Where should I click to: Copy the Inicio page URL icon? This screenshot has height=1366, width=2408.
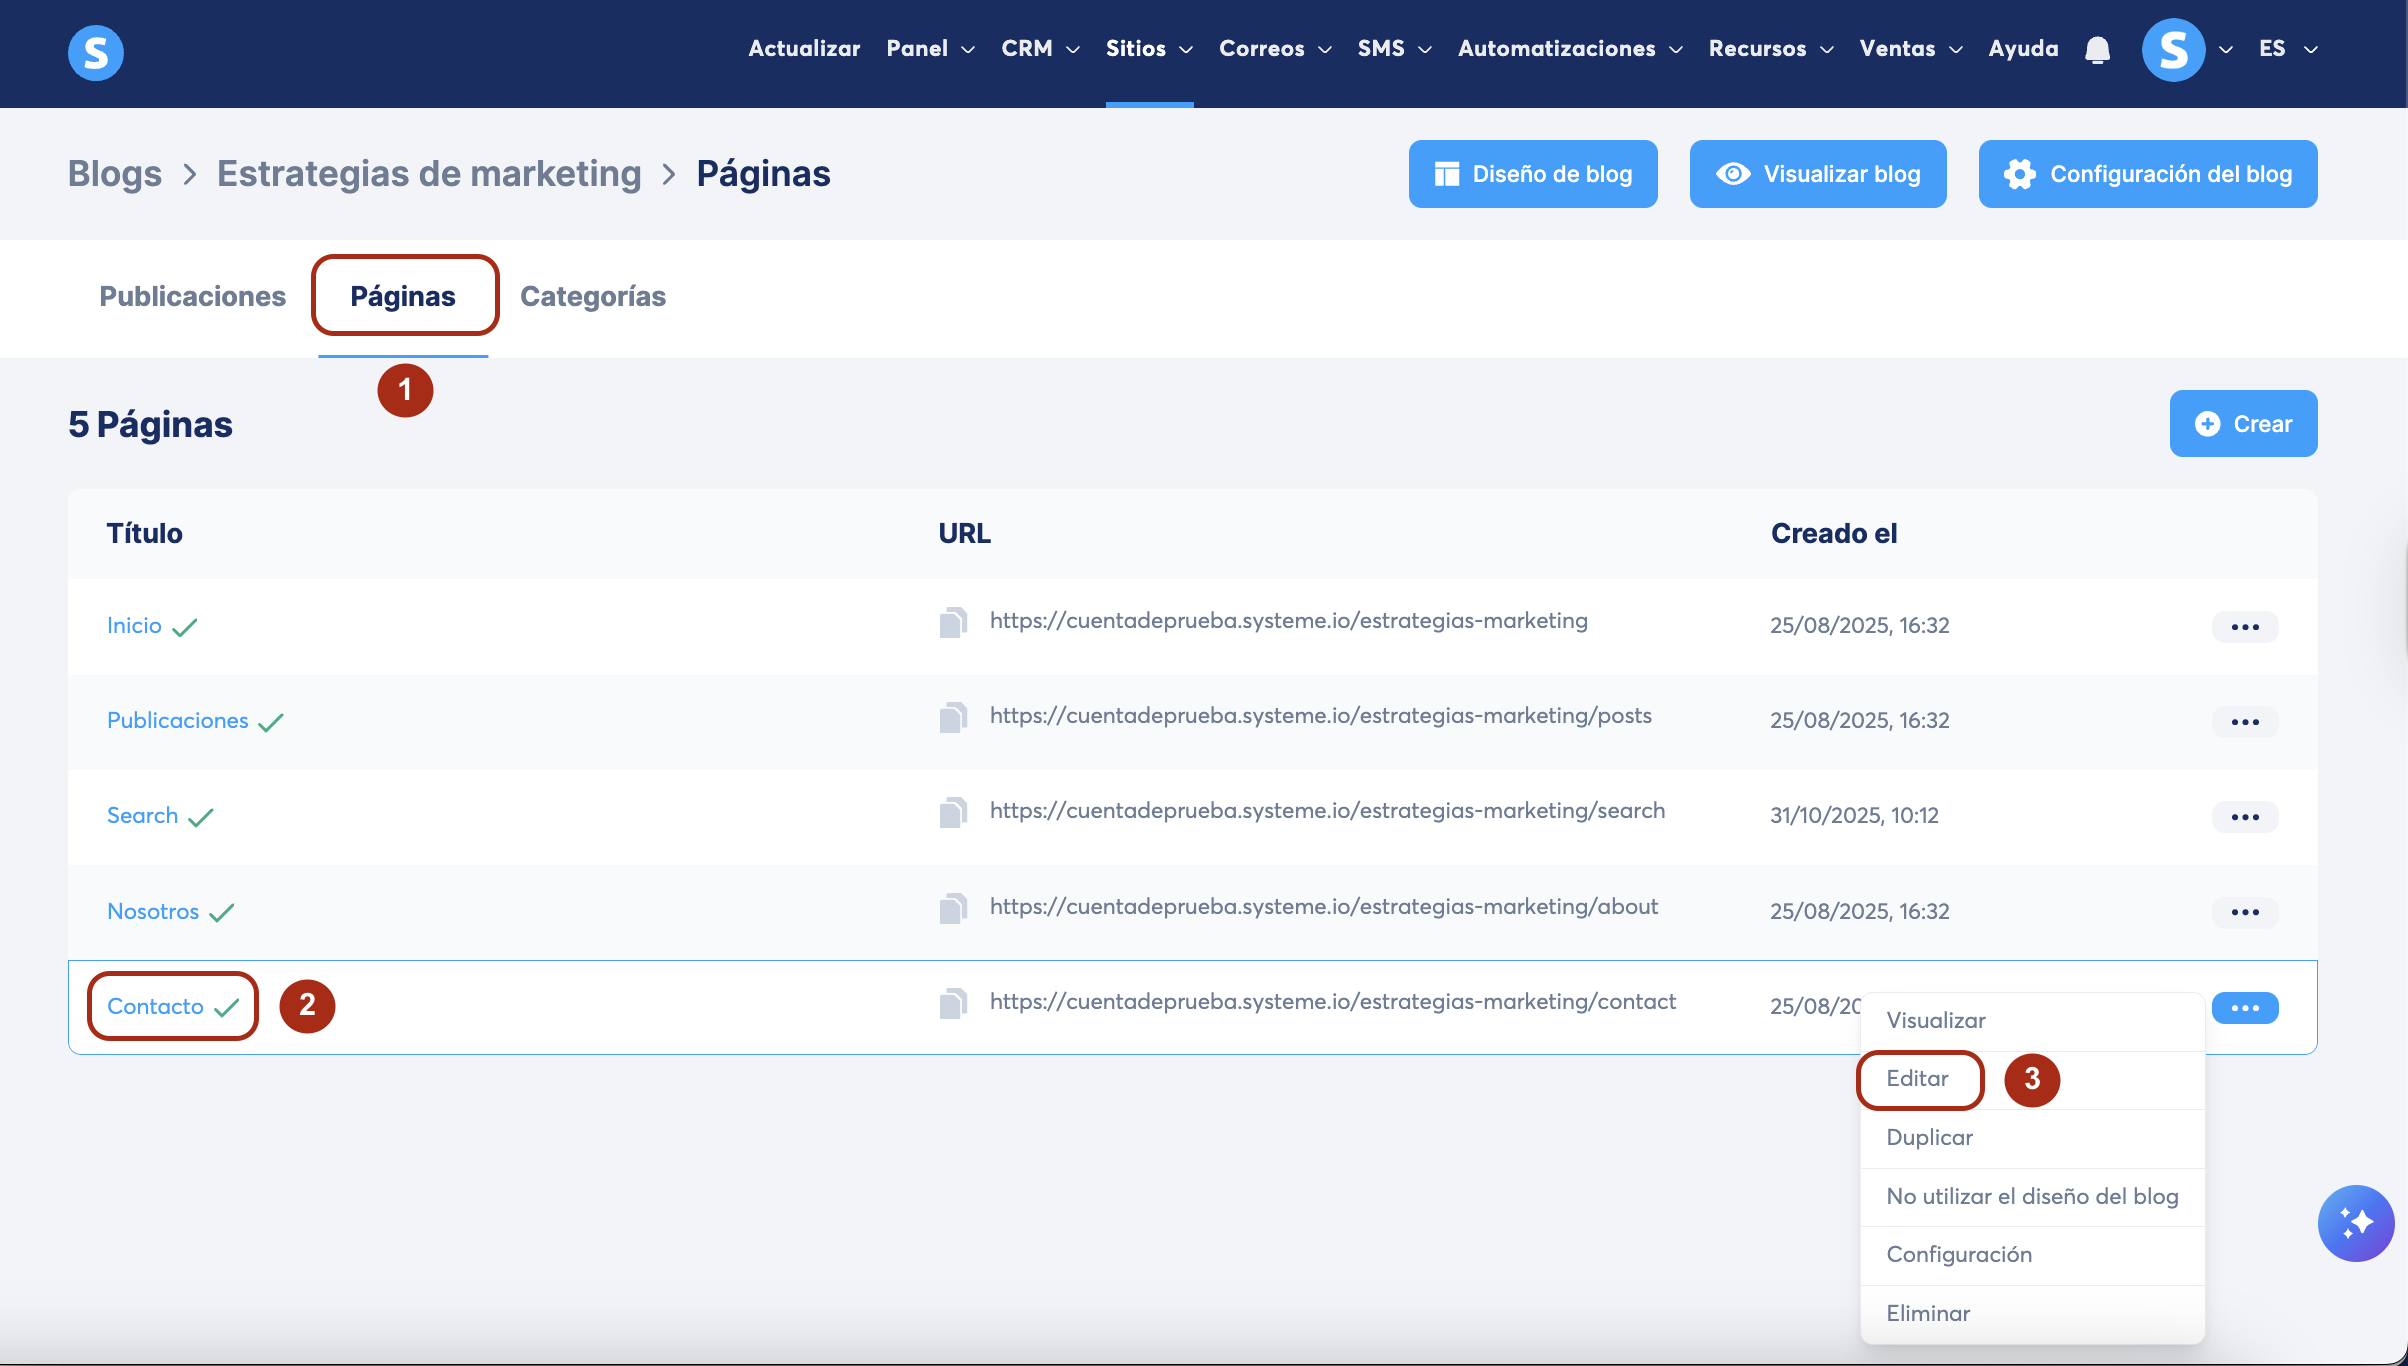point(953,623)
